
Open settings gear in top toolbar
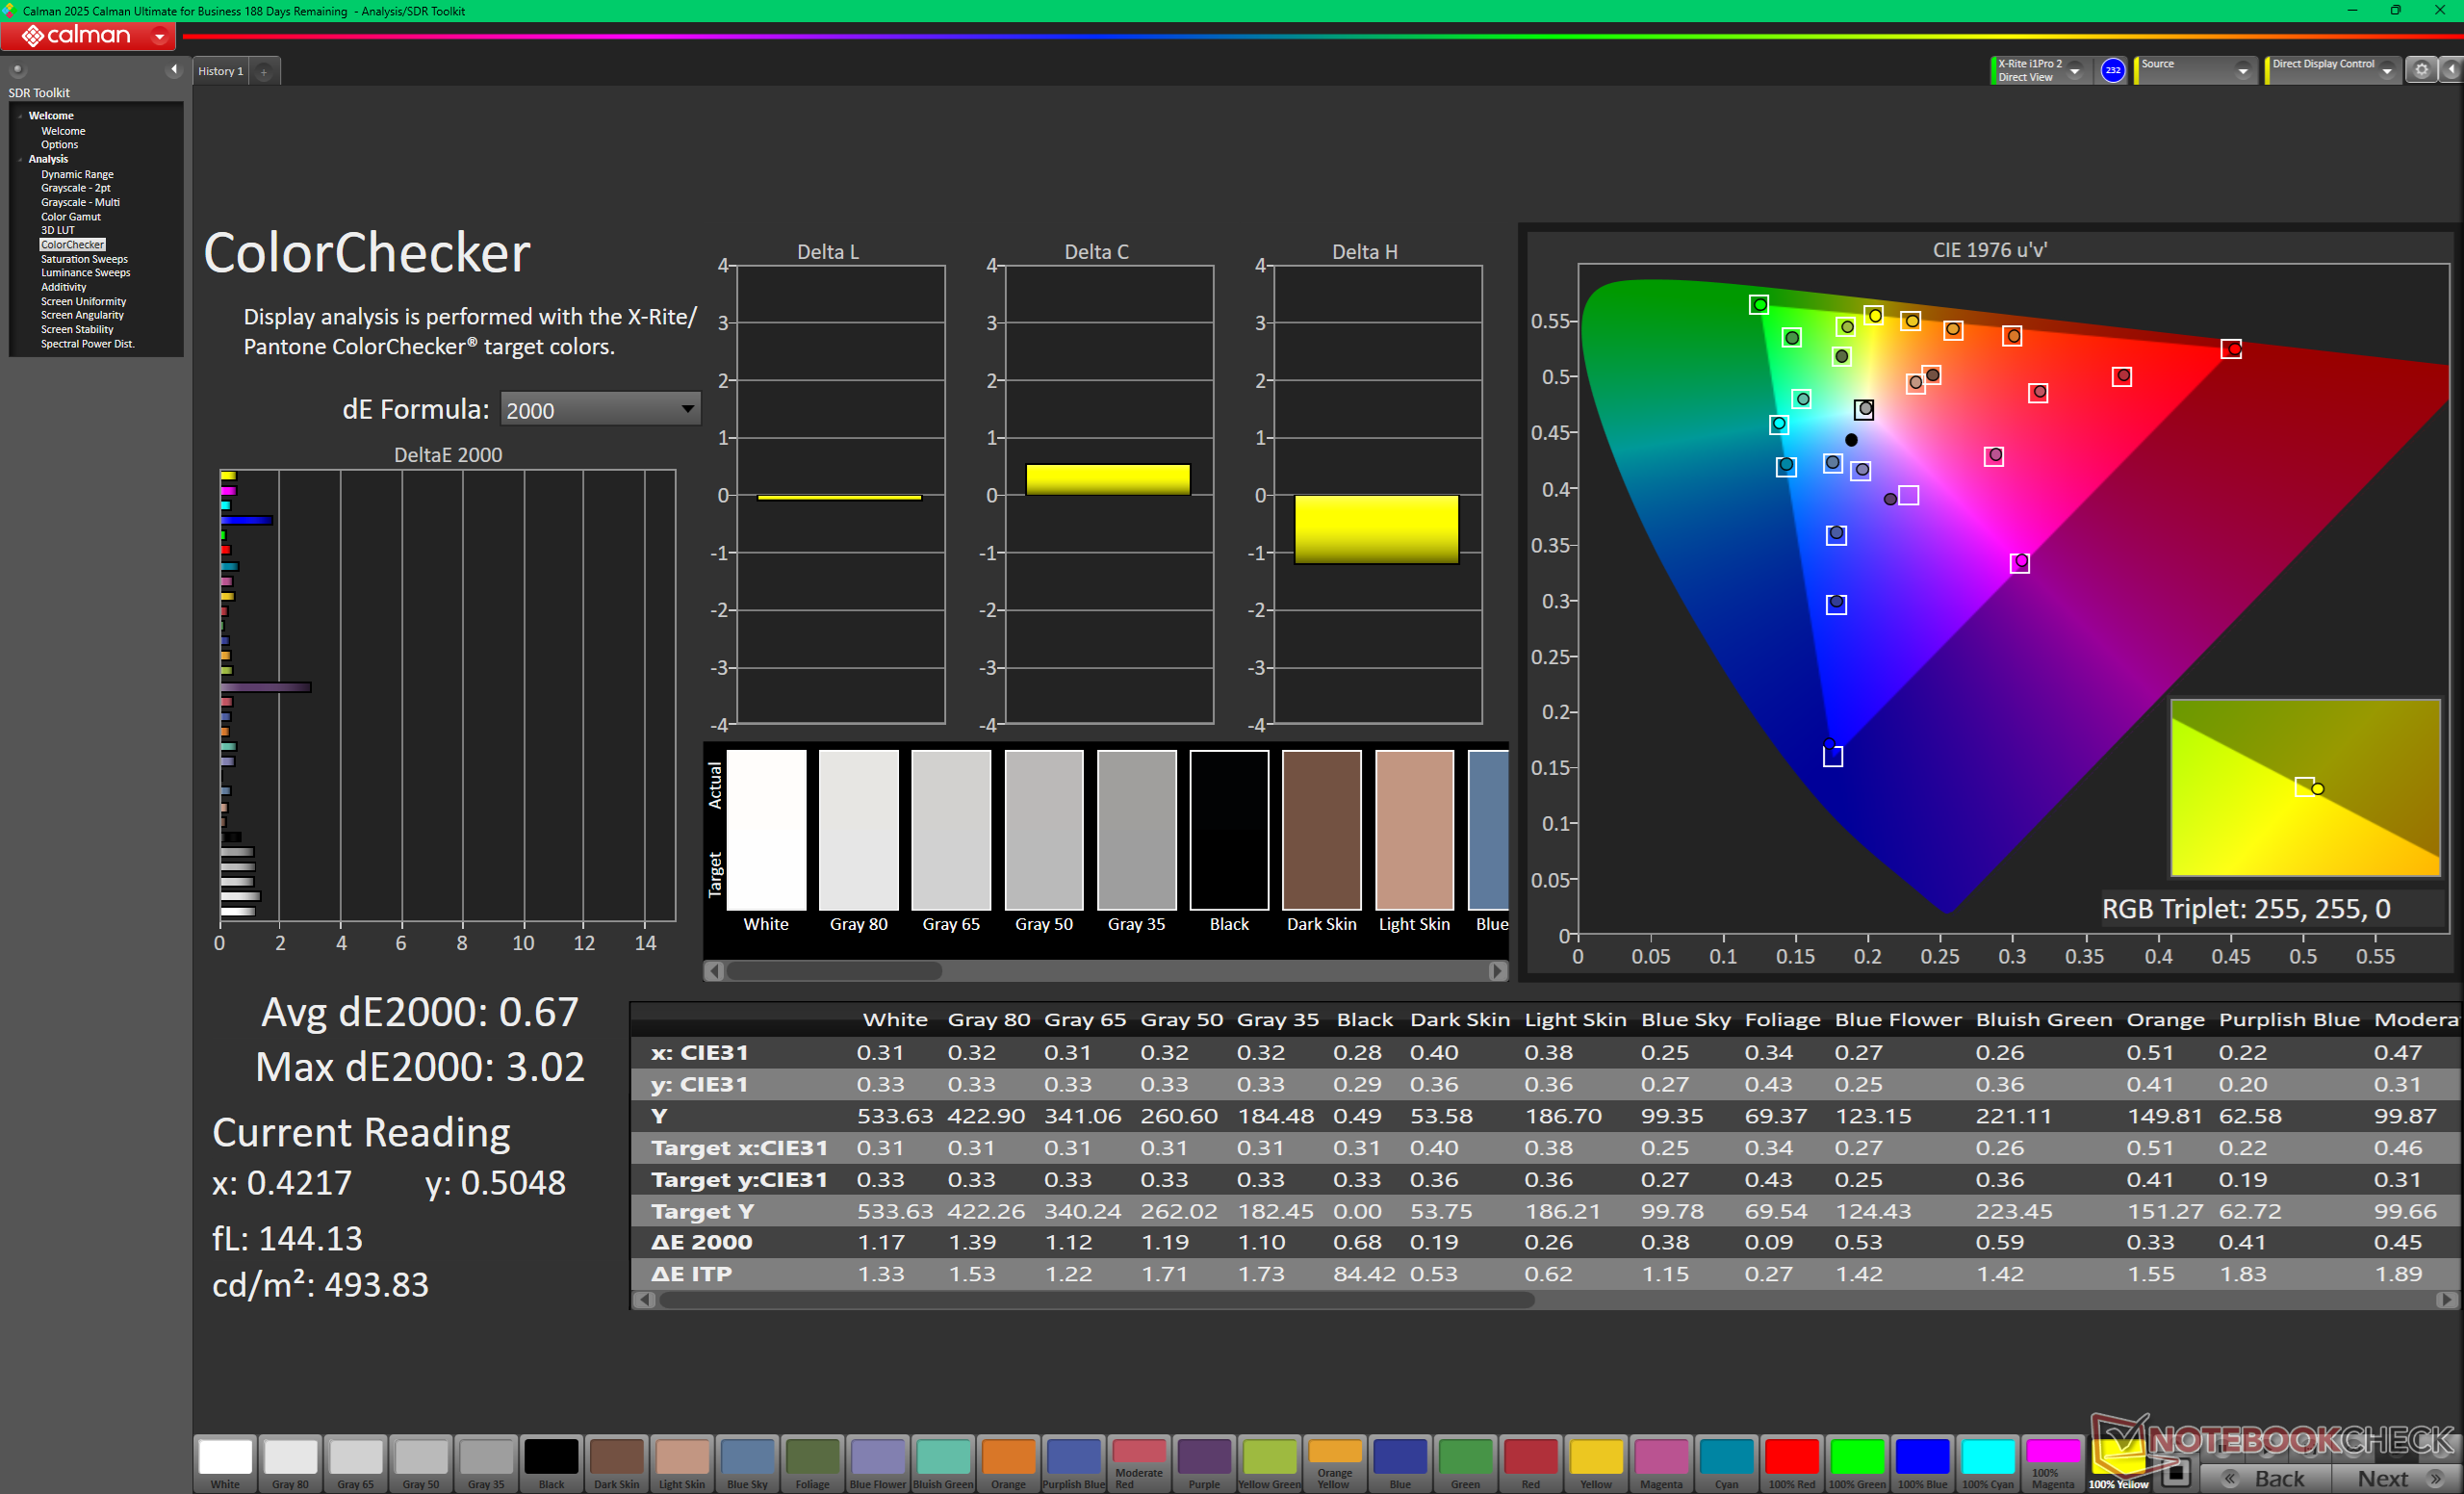tap(2421, 70)
